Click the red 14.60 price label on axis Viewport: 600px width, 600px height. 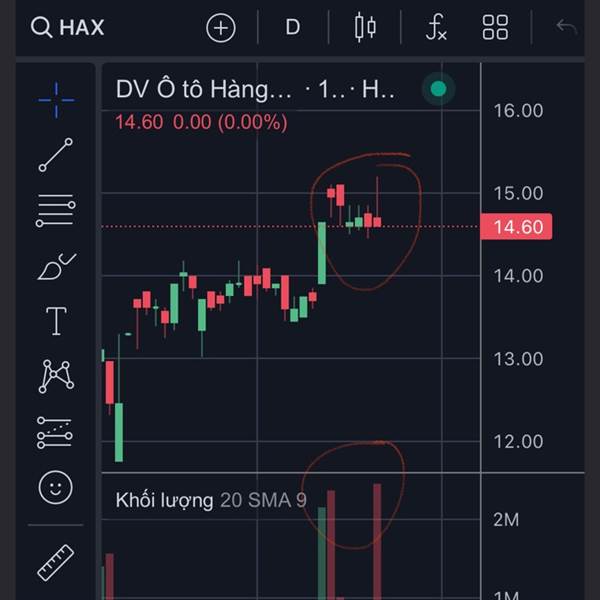[516, 227]
